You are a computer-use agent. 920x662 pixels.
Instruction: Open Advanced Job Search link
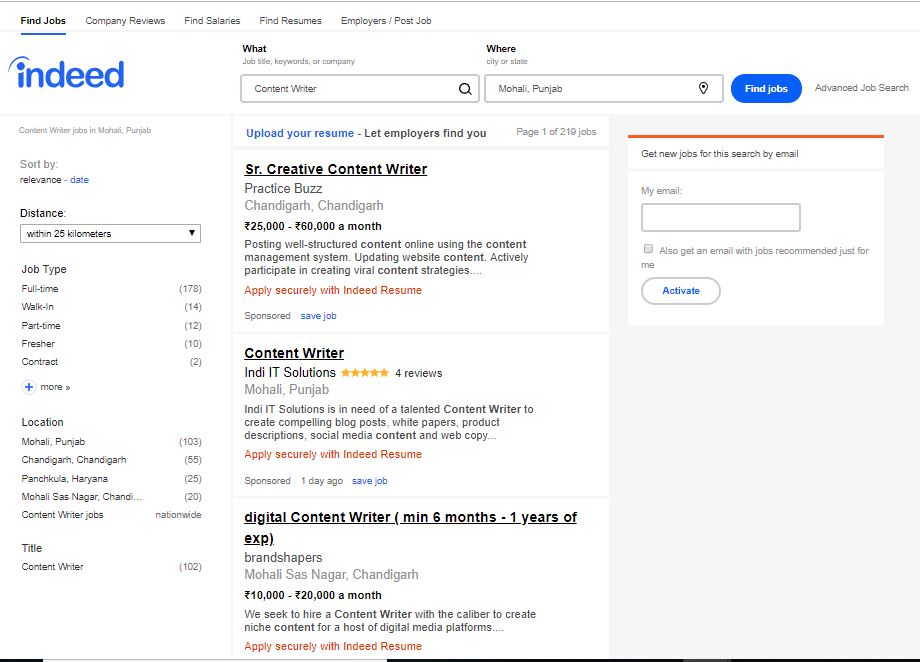click(861, 87)
